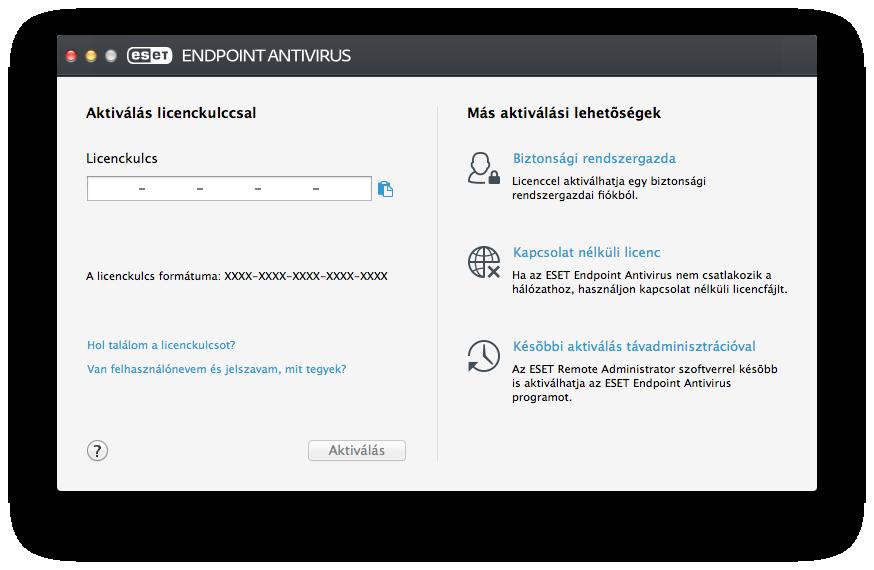Click the 'Aktiválás licenckulccsal' heading
The width and height of the screenshot is (874, 570).
[171, 113]
